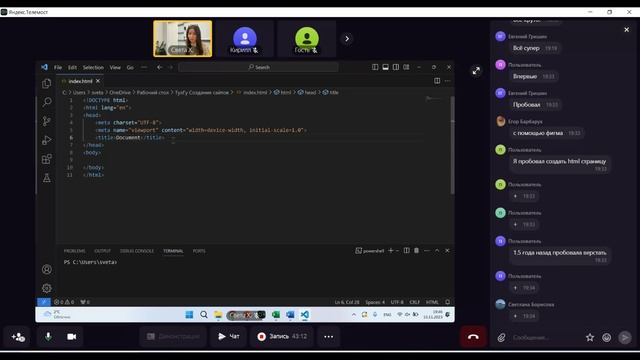Open the launch profile dropdown beside plus

point(397,251)
